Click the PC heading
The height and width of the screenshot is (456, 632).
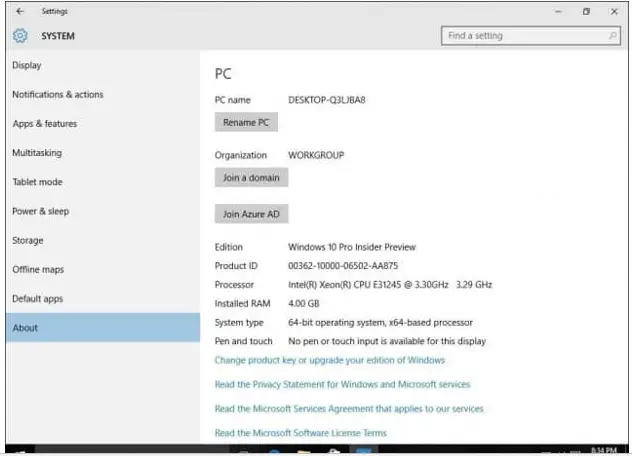pos(223,74)
